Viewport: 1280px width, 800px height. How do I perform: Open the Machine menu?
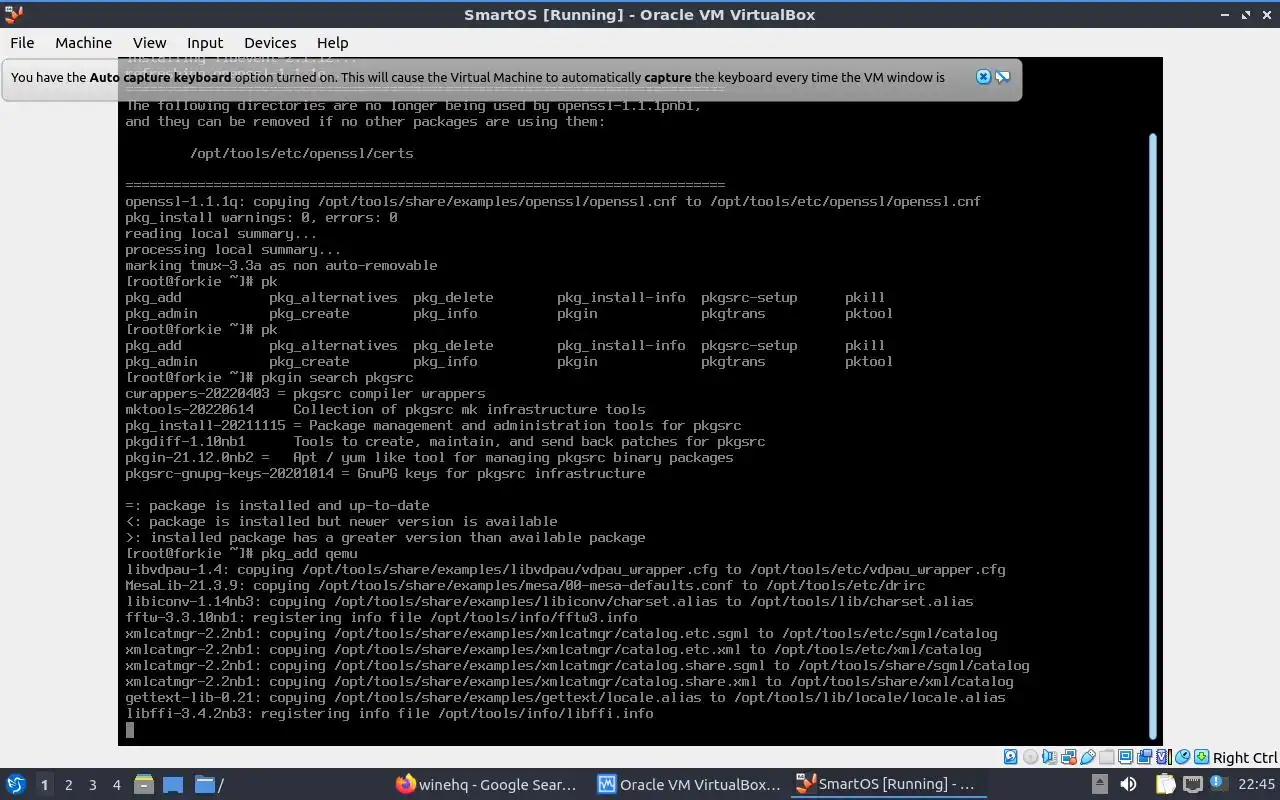point(83,42)
